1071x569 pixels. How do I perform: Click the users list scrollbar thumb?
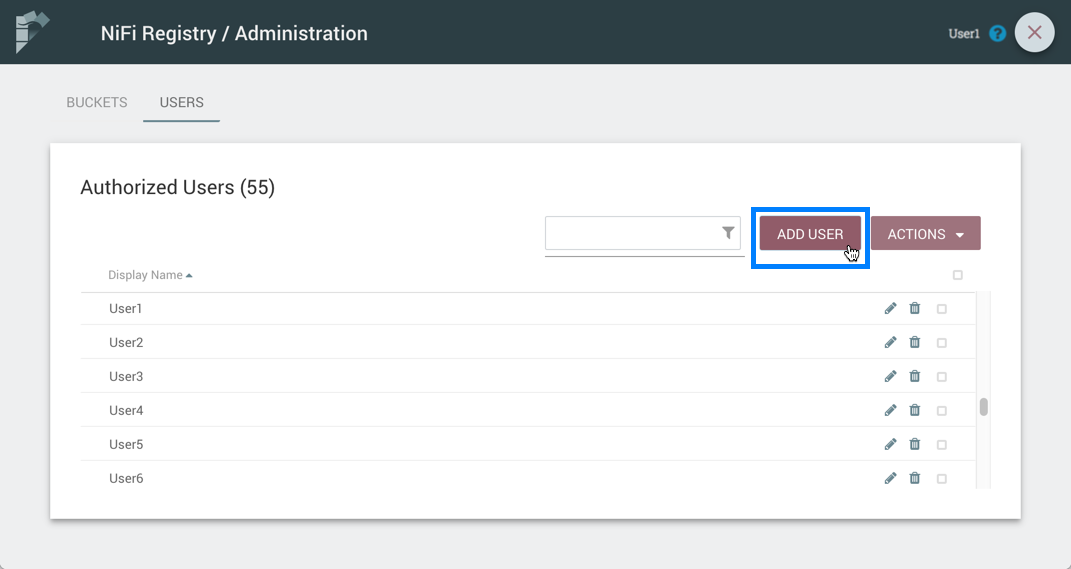[983, 406]
